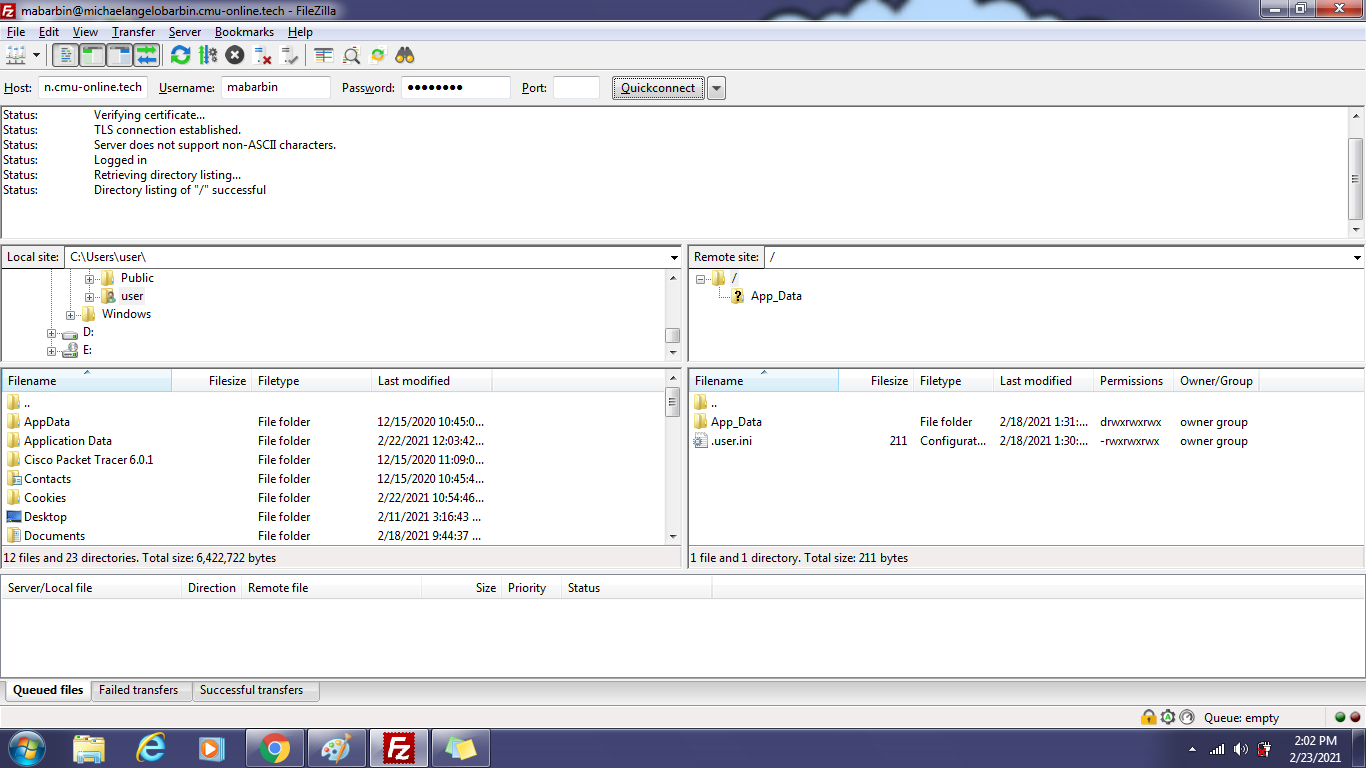Toggle the message log display

pos(65,55)
